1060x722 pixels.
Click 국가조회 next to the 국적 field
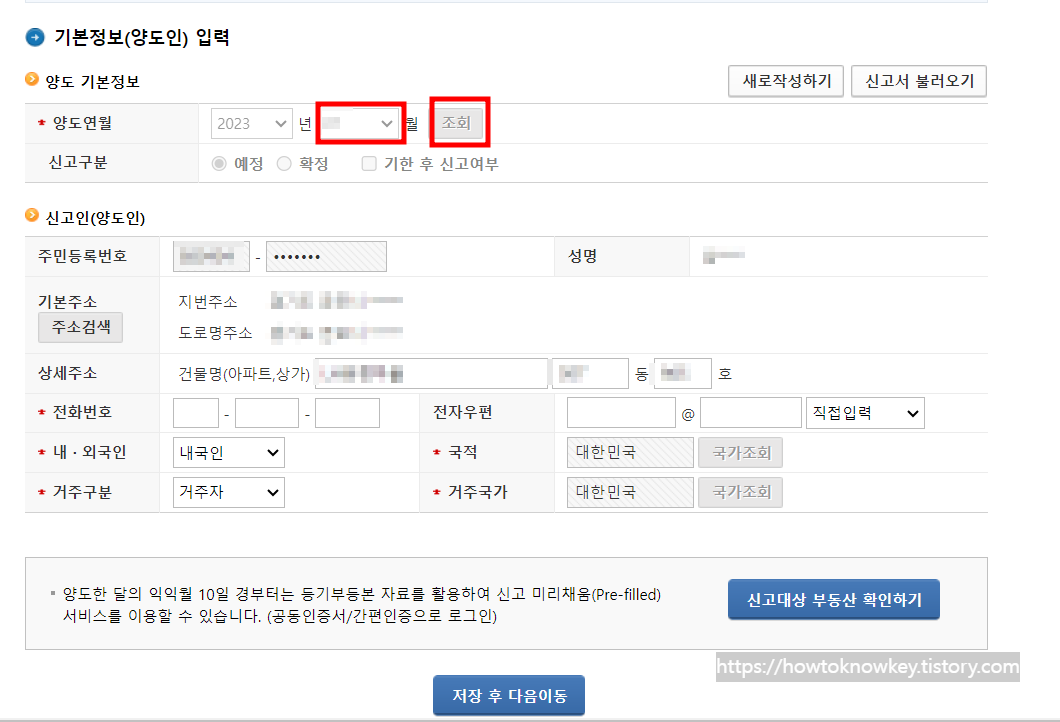(x=740, y=452)
